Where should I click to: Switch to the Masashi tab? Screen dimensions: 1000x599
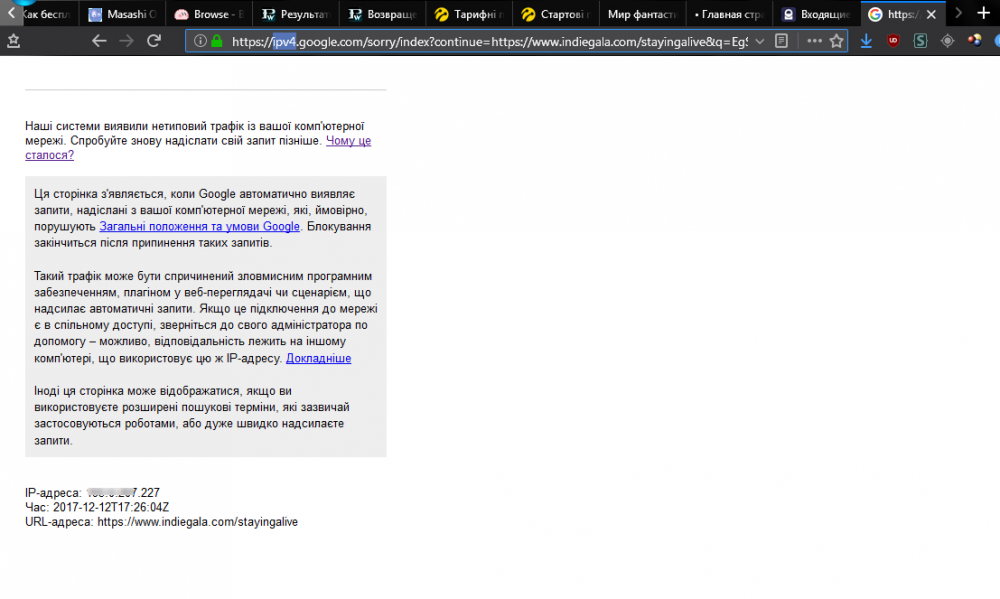click(122, 14)
